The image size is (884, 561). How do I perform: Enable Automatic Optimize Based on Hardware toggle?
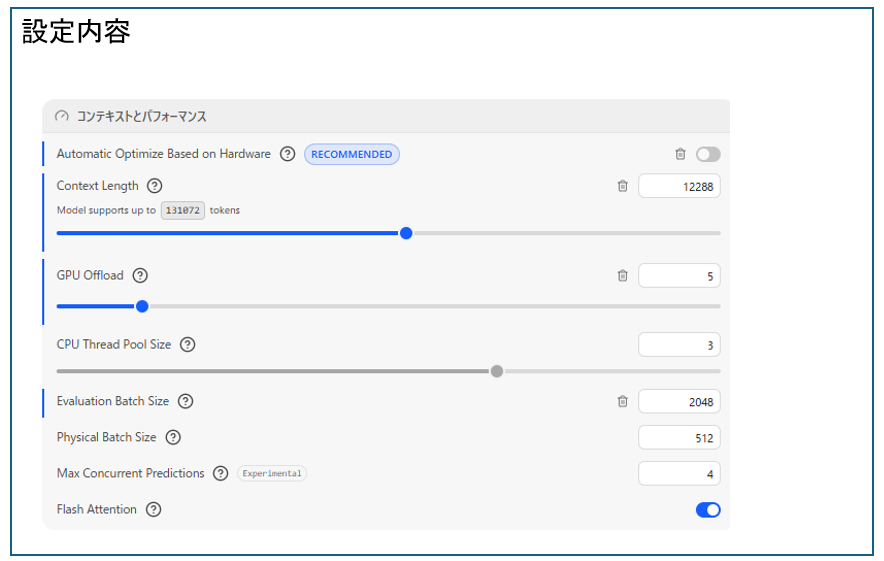coord(708,154)
